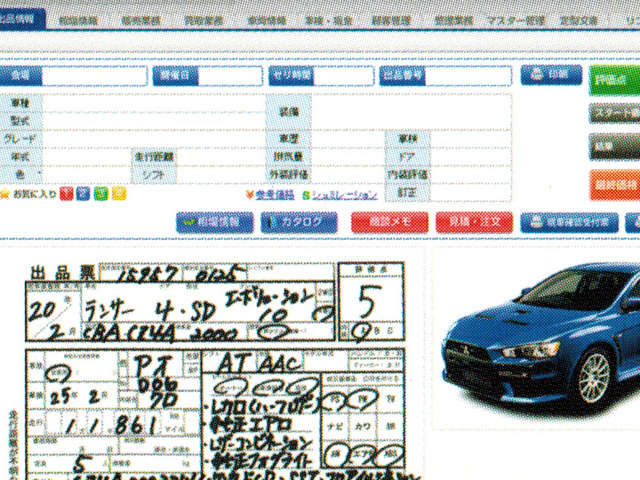Click the handwritten ランサー model name
Screen dimensions: 640x480
click(109, 313)
